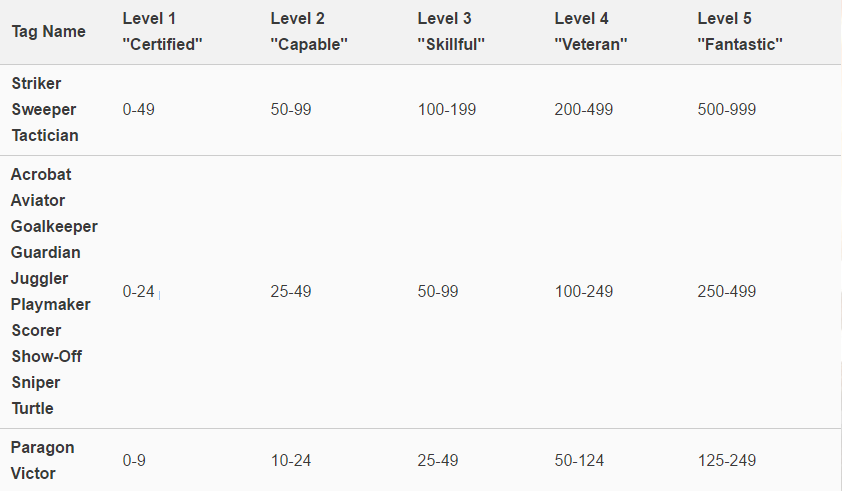
Task: Select the Playmaker tag name
Action: tap(50, 304)
